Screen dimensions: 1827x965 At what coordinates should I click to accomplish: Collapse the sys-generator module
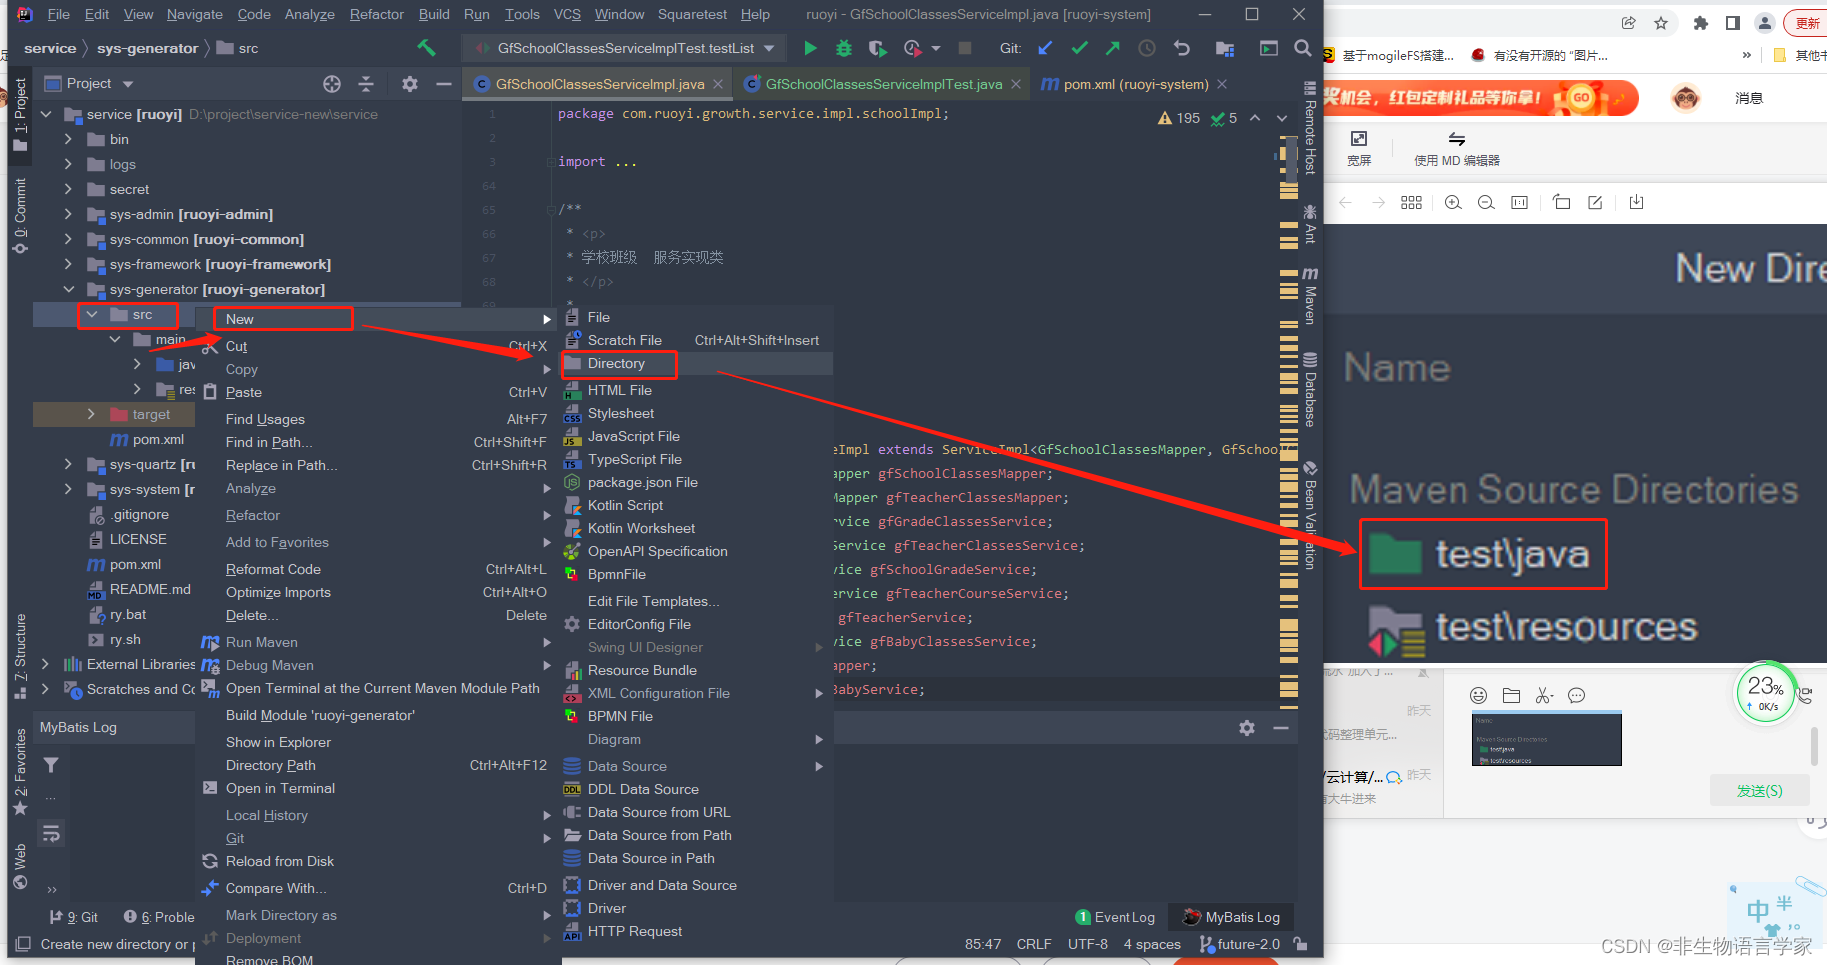[68, 289]
